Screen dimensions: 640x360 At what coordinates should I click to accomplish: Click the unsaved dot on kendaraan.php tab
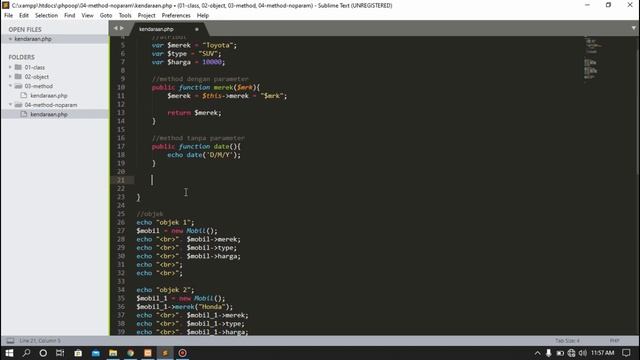(197, 29)
